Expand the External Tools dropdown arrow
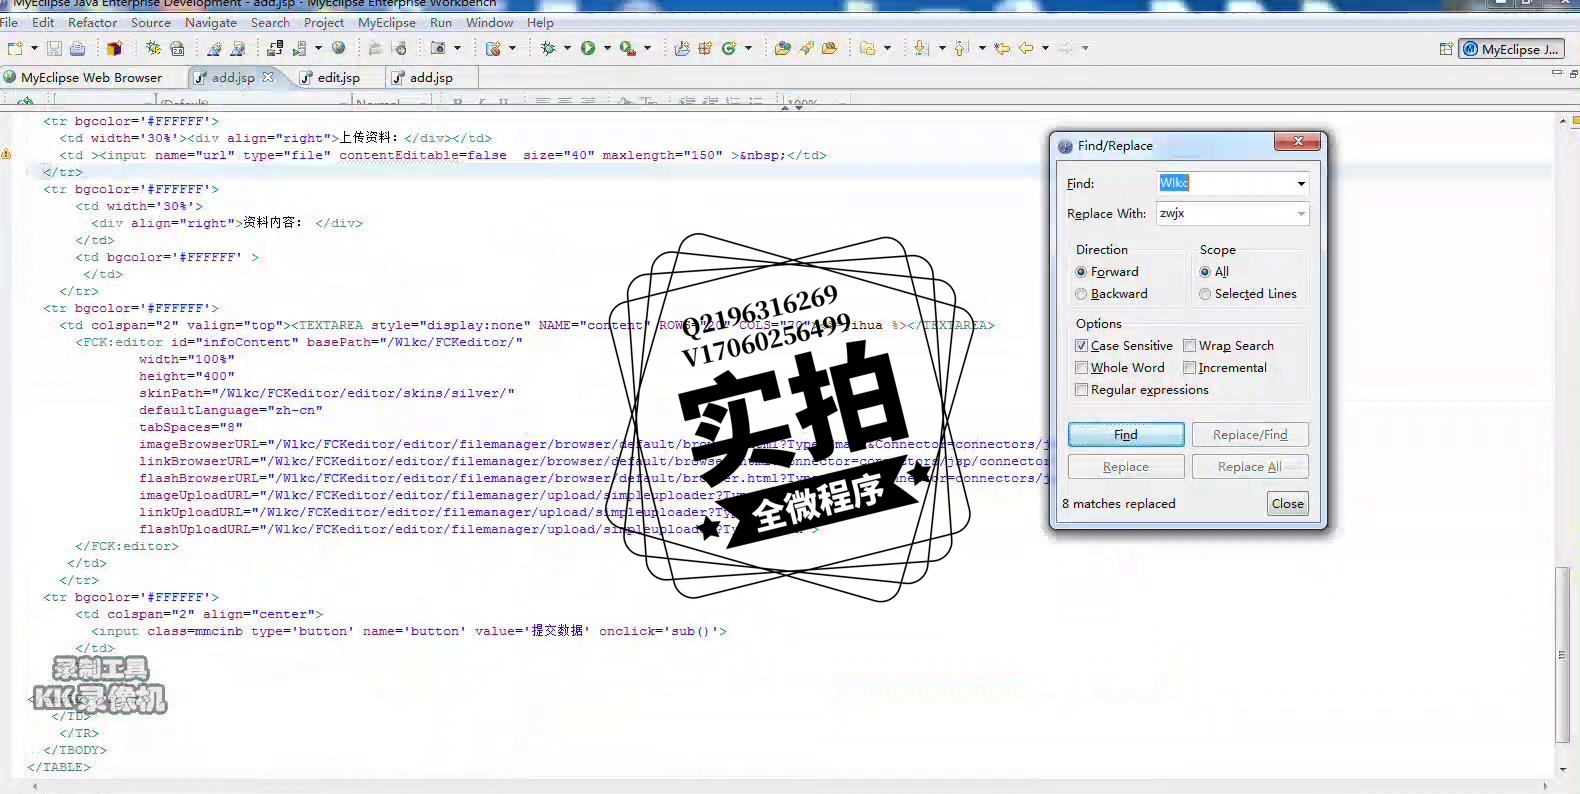Image resolution: width=1580 pixels, height=794 pixels. 648,48
